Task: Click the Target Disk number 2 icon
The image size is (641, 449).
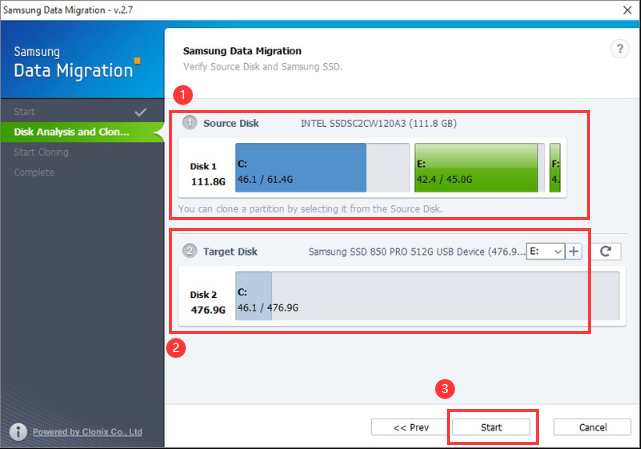Action: coord(190,251)
